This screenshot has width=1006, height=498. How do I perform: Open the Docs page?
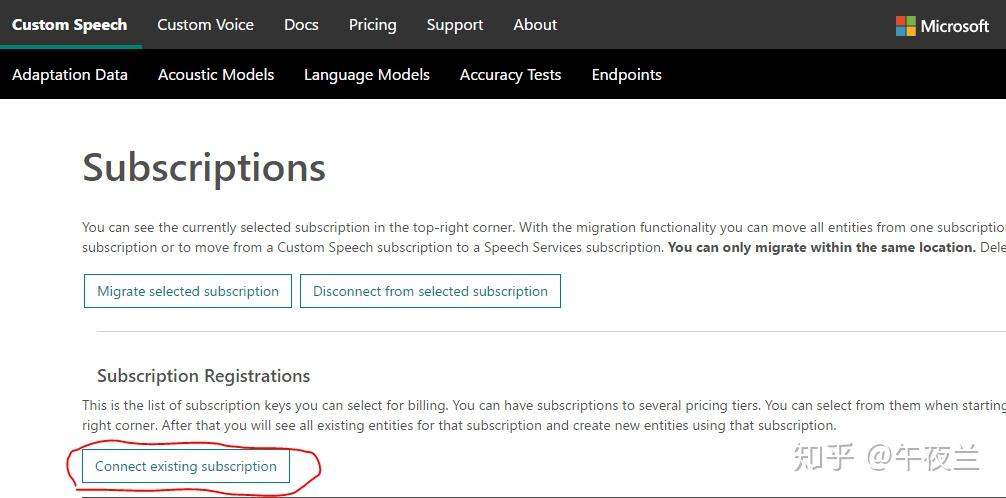coord(301,25)
